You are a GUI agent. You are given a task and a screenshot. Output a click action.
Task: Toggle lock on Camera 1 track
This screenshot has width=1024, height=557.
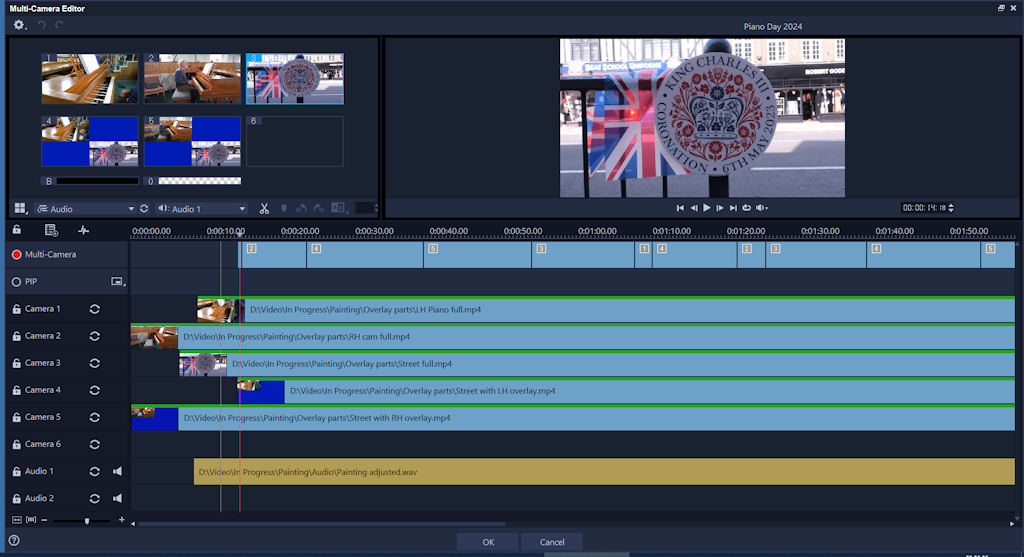[x=17, y=309]
